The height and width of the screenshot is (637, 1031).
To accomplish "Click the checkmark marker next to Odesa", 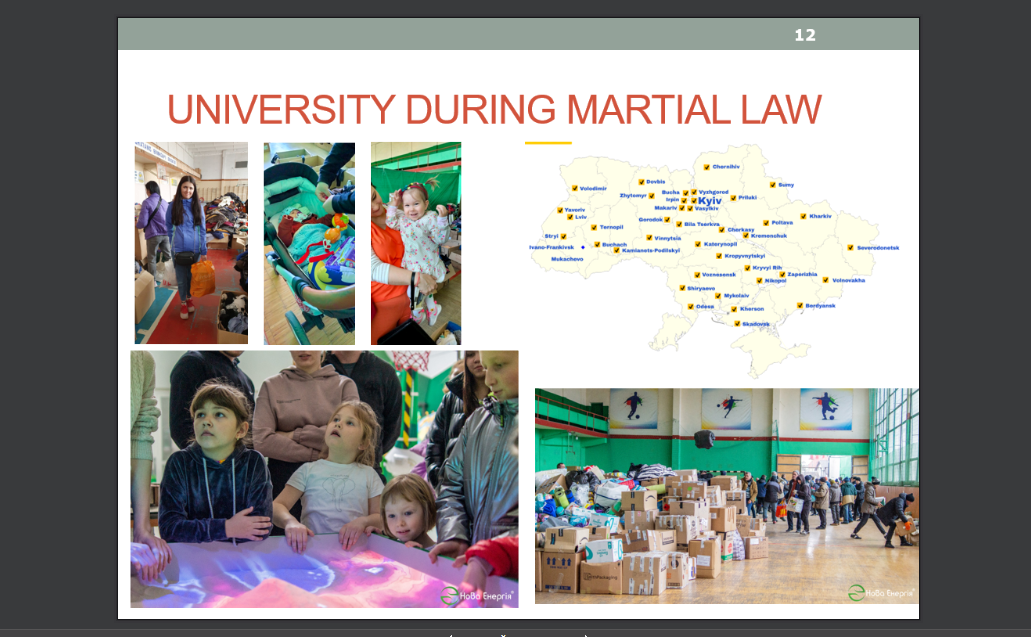I will (690, 306).
